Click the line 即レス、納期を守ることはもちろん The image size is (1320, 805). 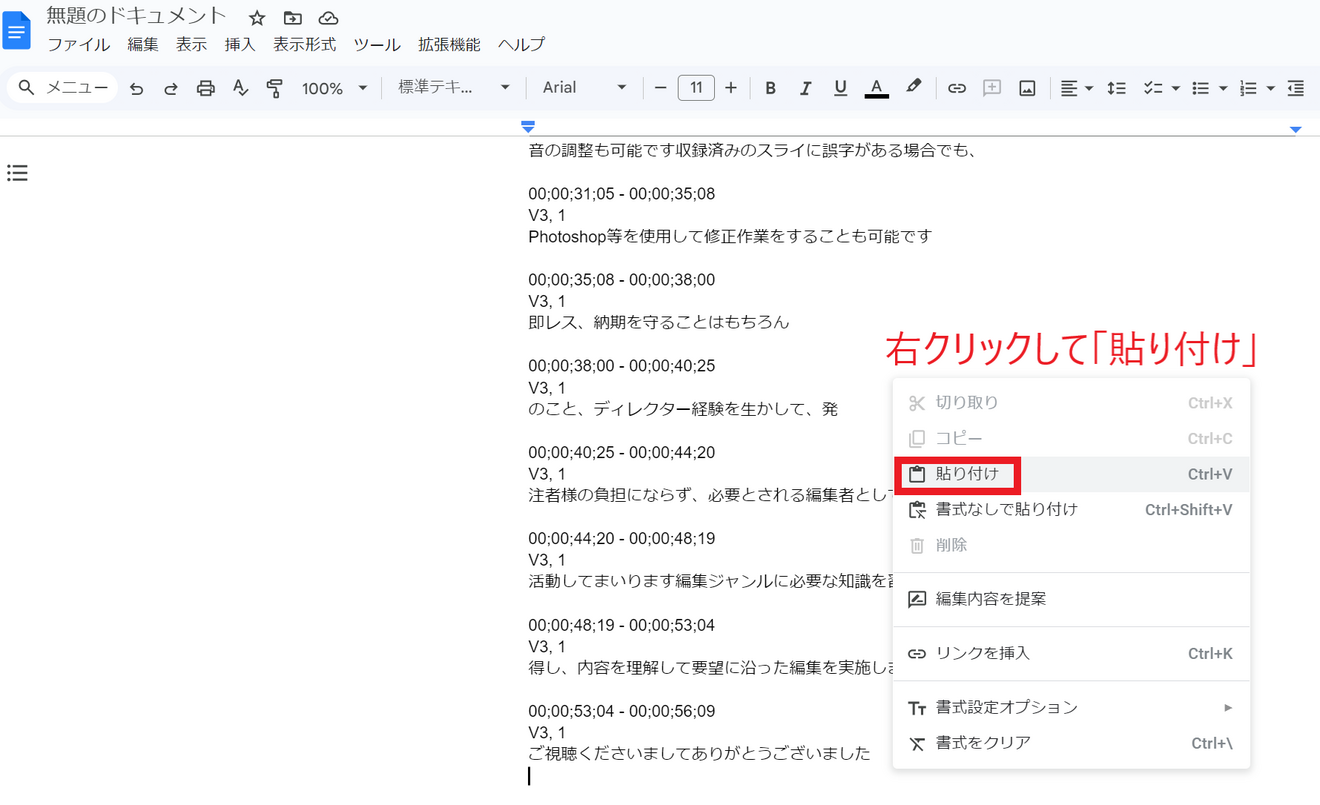(x=659, y=323)
